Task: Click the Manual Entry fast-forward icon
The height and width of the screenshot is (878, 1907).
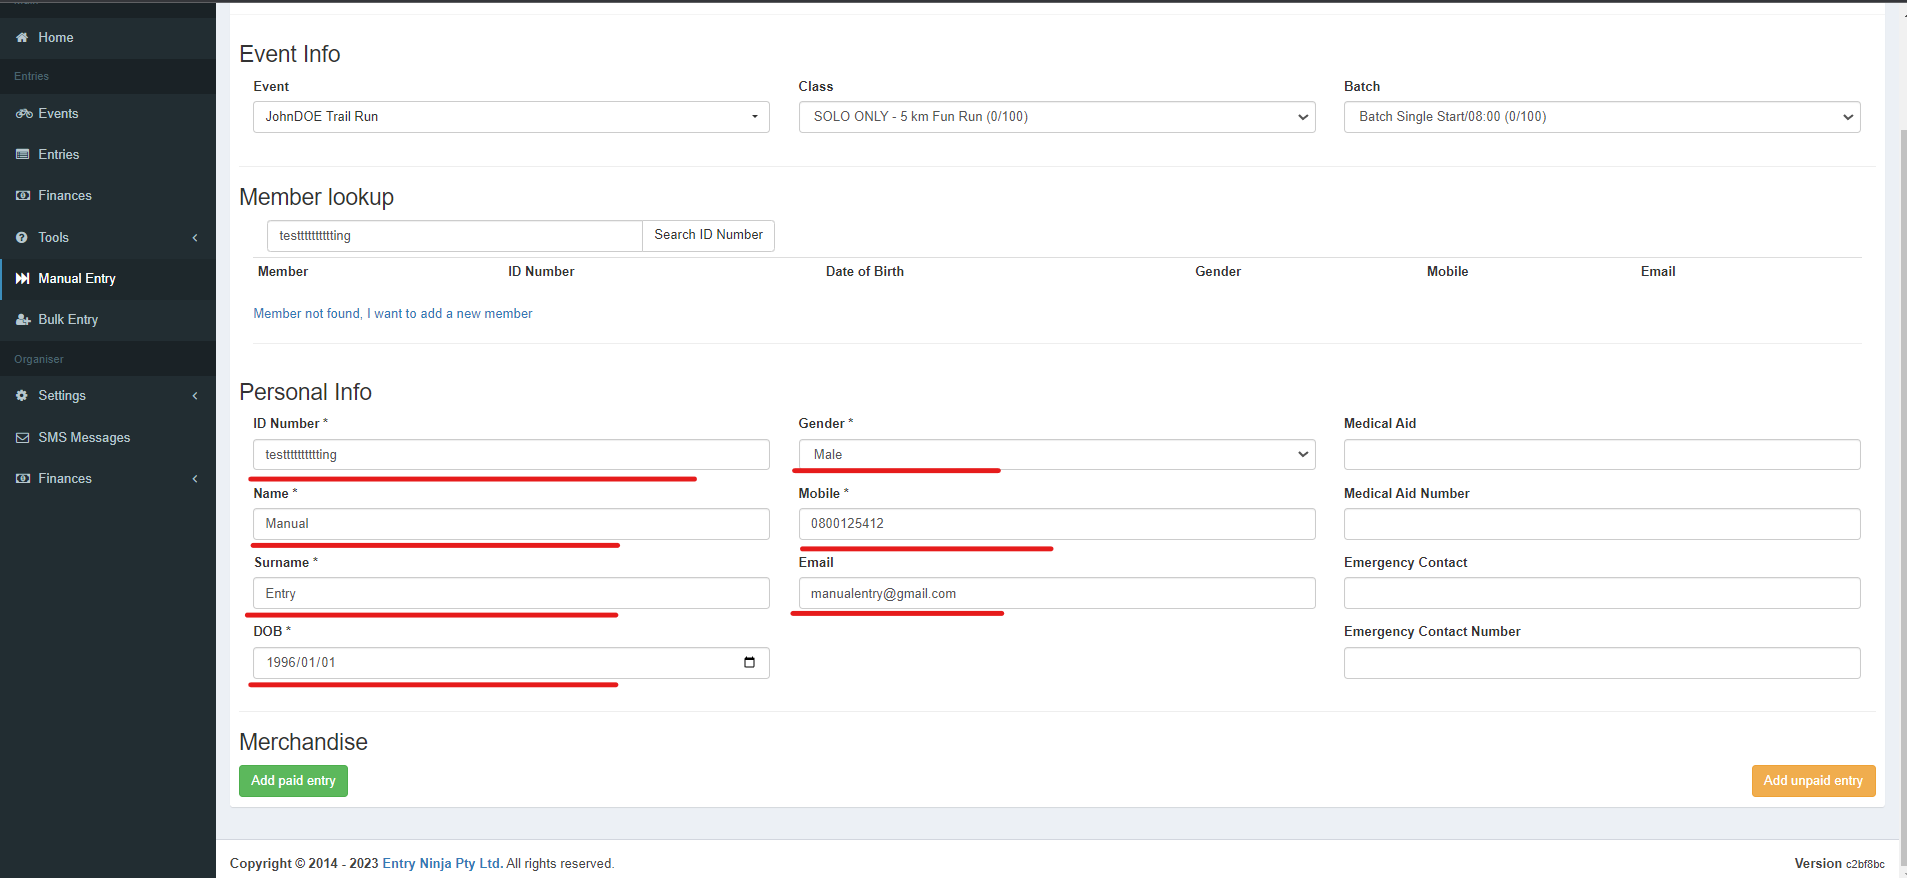Action: [x=23, y=279]
